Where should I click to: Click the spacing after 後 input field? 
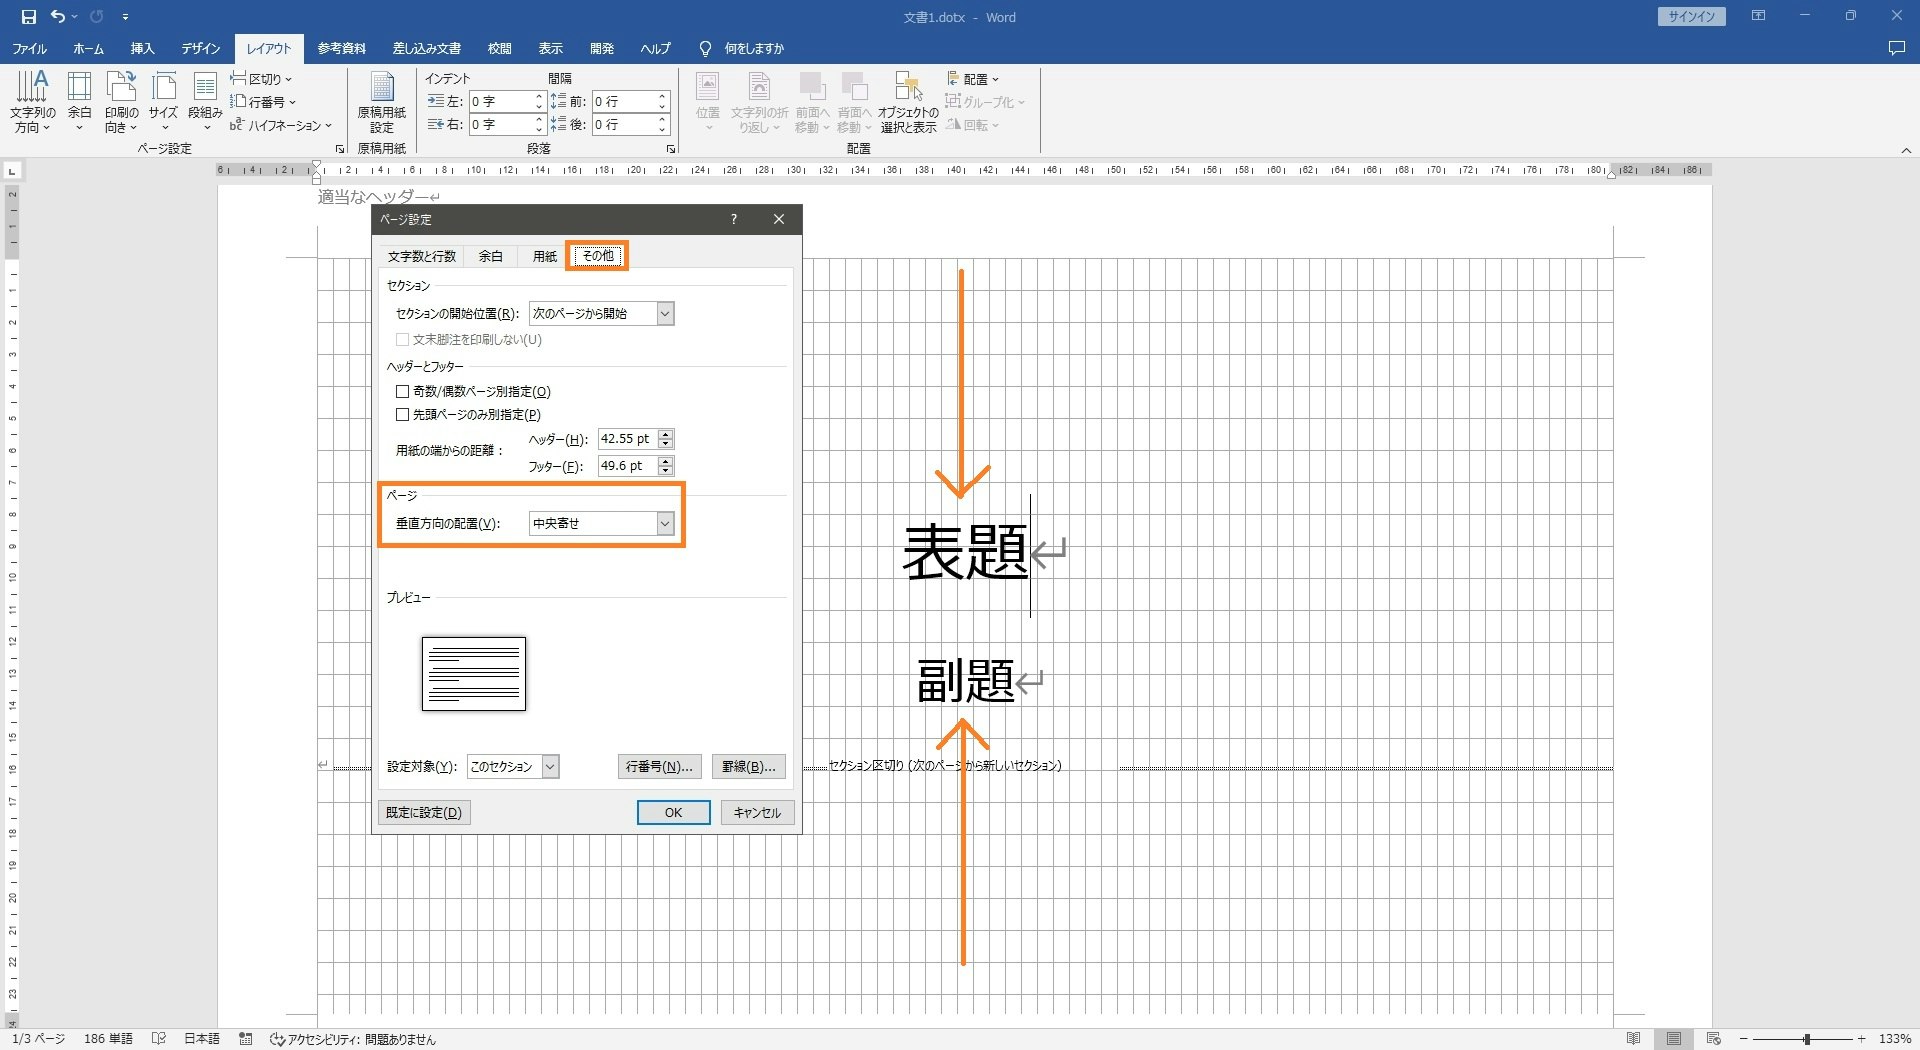pyautogui.click(x=624, y=125)
